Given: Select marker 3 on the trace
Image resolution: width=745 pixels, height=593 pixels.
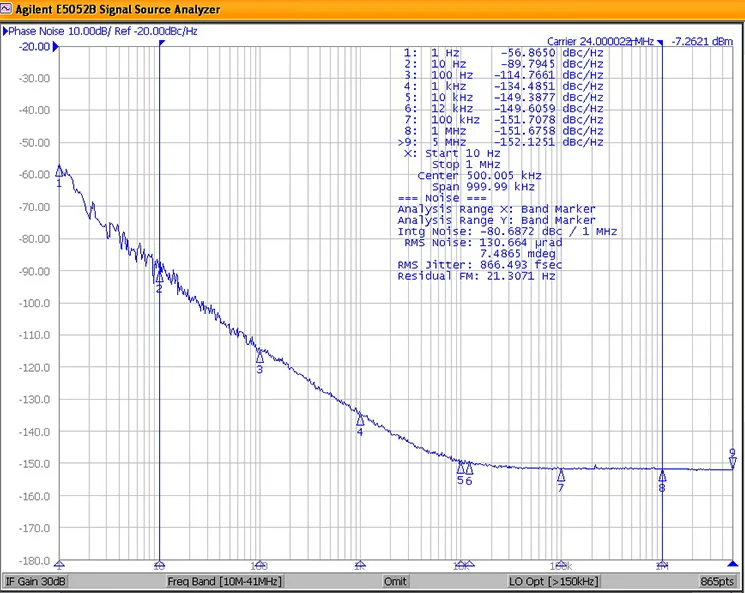Looking at the screenshot, I should (259, 357).
